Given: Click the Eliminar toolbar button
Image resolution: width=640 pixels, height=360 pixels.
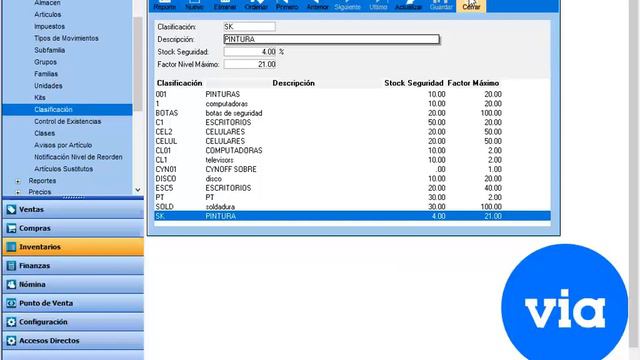Looking at the screenshot, I should click(x=225, y=6).
